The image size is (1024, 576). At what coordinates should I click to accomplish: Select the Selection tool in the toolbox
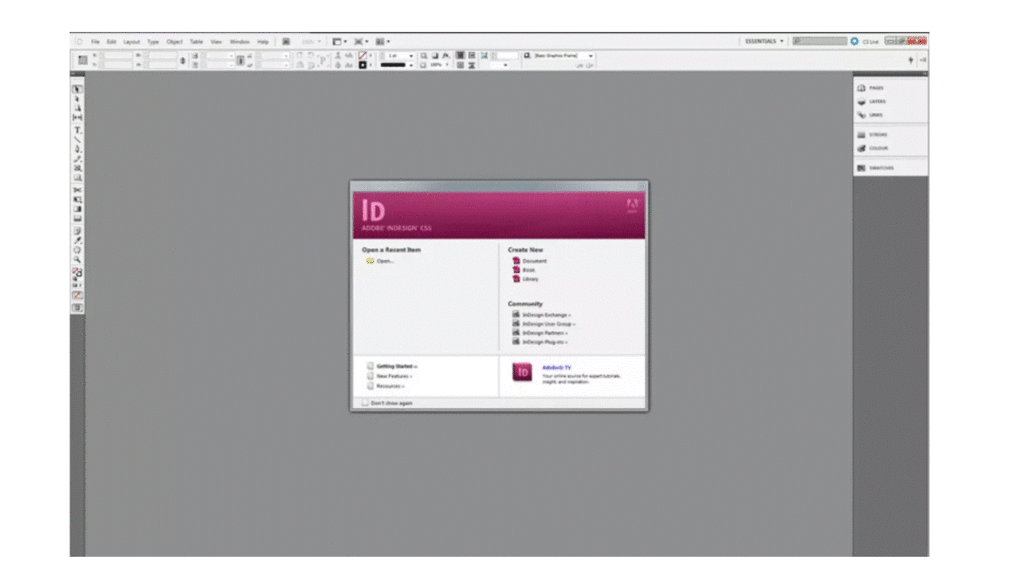click(x=77, y=89)
